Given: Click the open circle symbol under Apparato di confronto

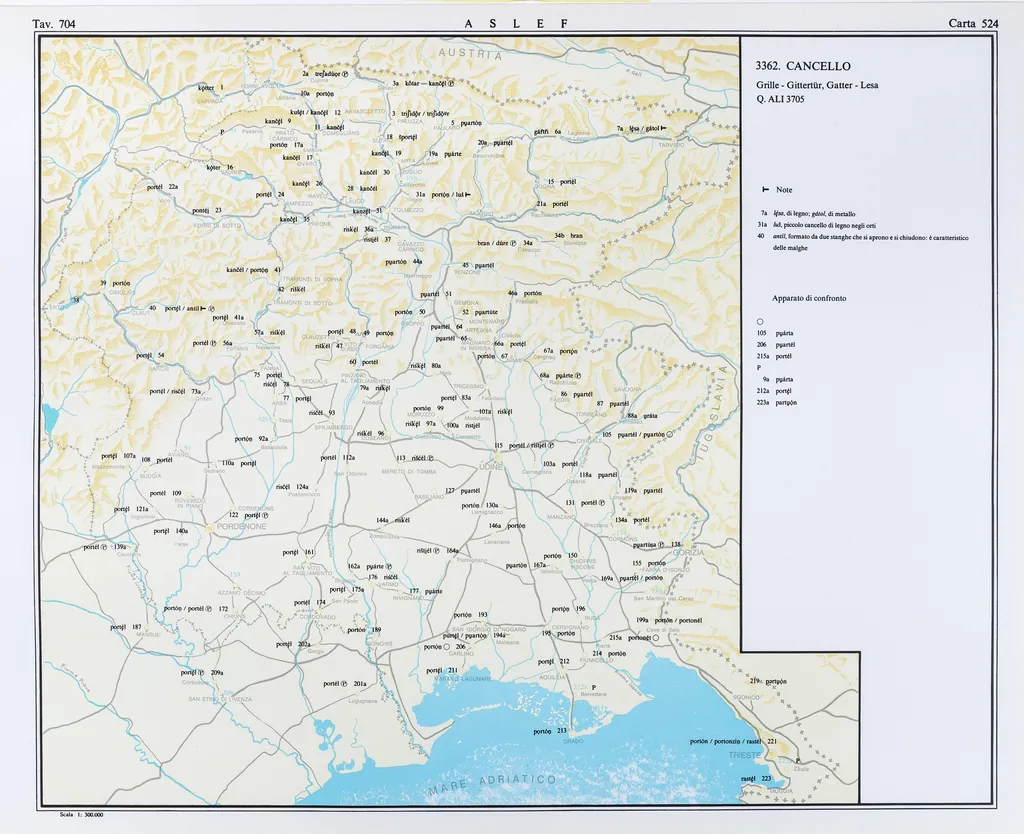Looking at the screenshot, I should pos(761,320).
